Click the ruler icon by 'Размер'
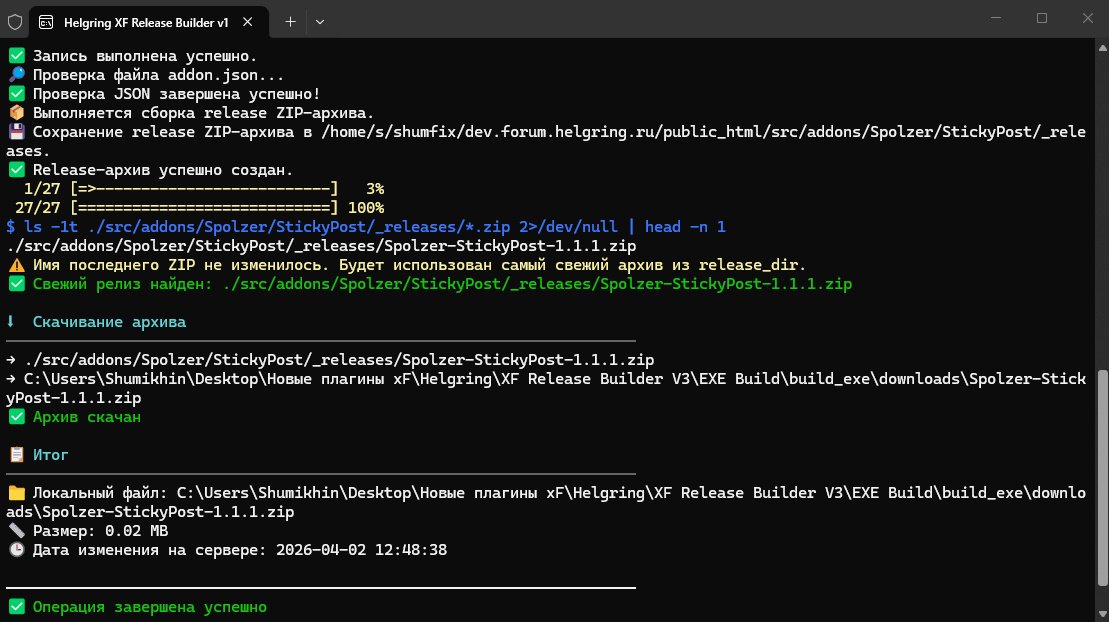 [16, 531]
